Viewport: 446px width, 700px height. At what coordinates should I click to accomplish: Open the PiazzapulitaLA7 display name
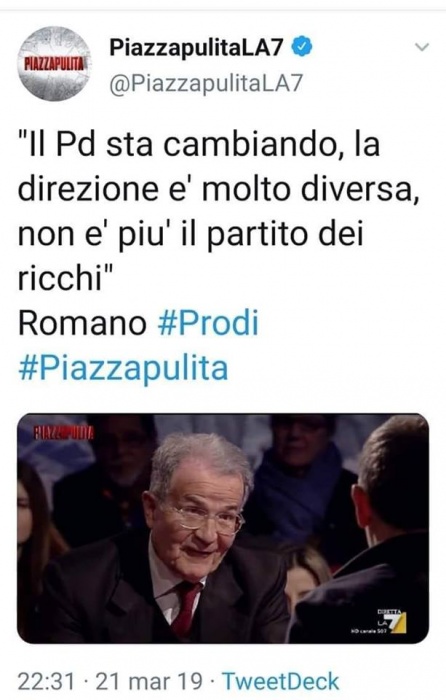[196, 47]
